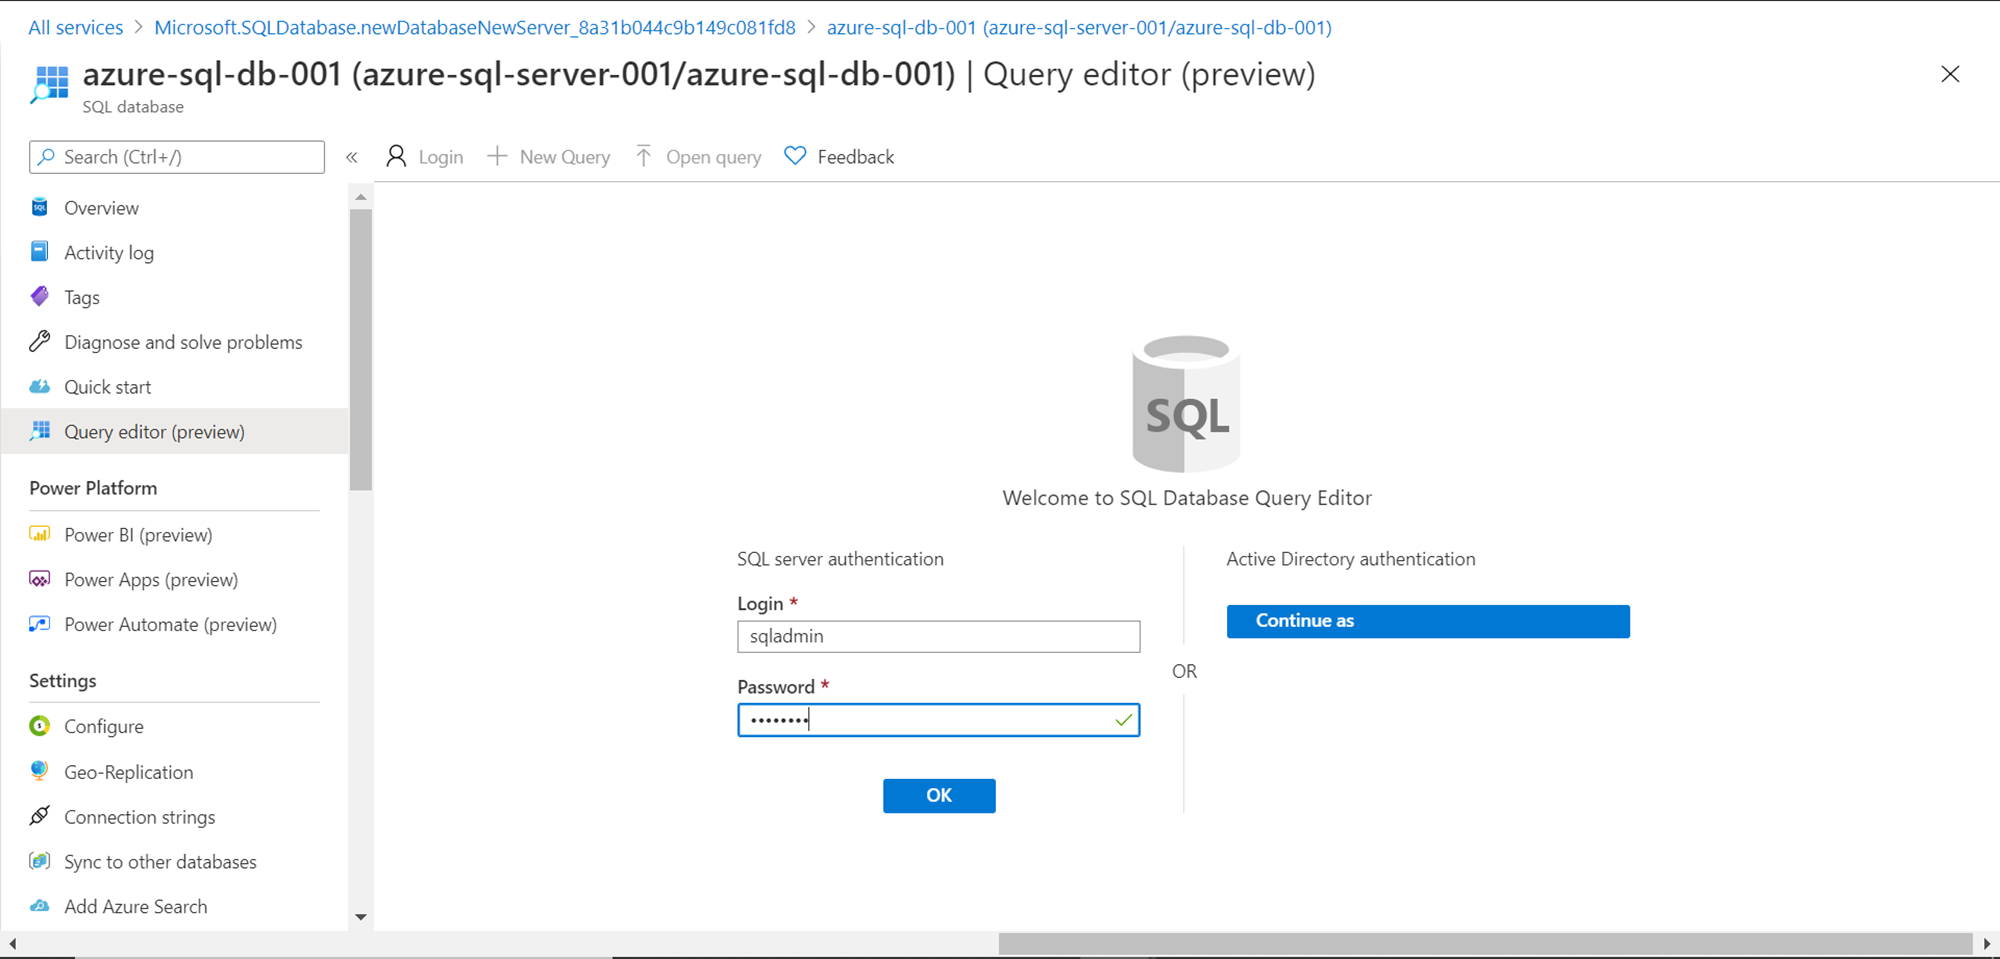Viewport: 2000px width, 959px height.
Task: Click the Power BI (preview) icon
Action: coord(40,534)
